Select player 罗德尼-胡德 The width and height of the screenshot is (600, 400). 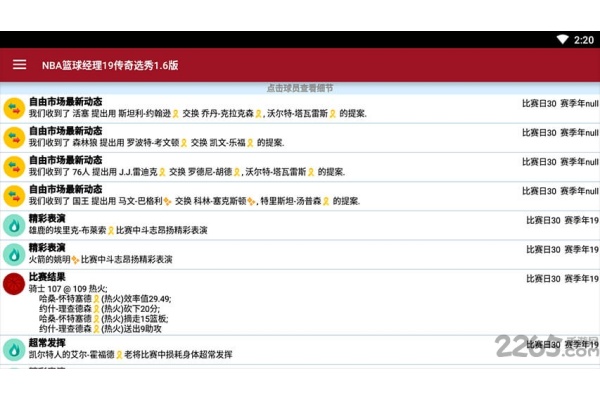click(x=210, y=172)
